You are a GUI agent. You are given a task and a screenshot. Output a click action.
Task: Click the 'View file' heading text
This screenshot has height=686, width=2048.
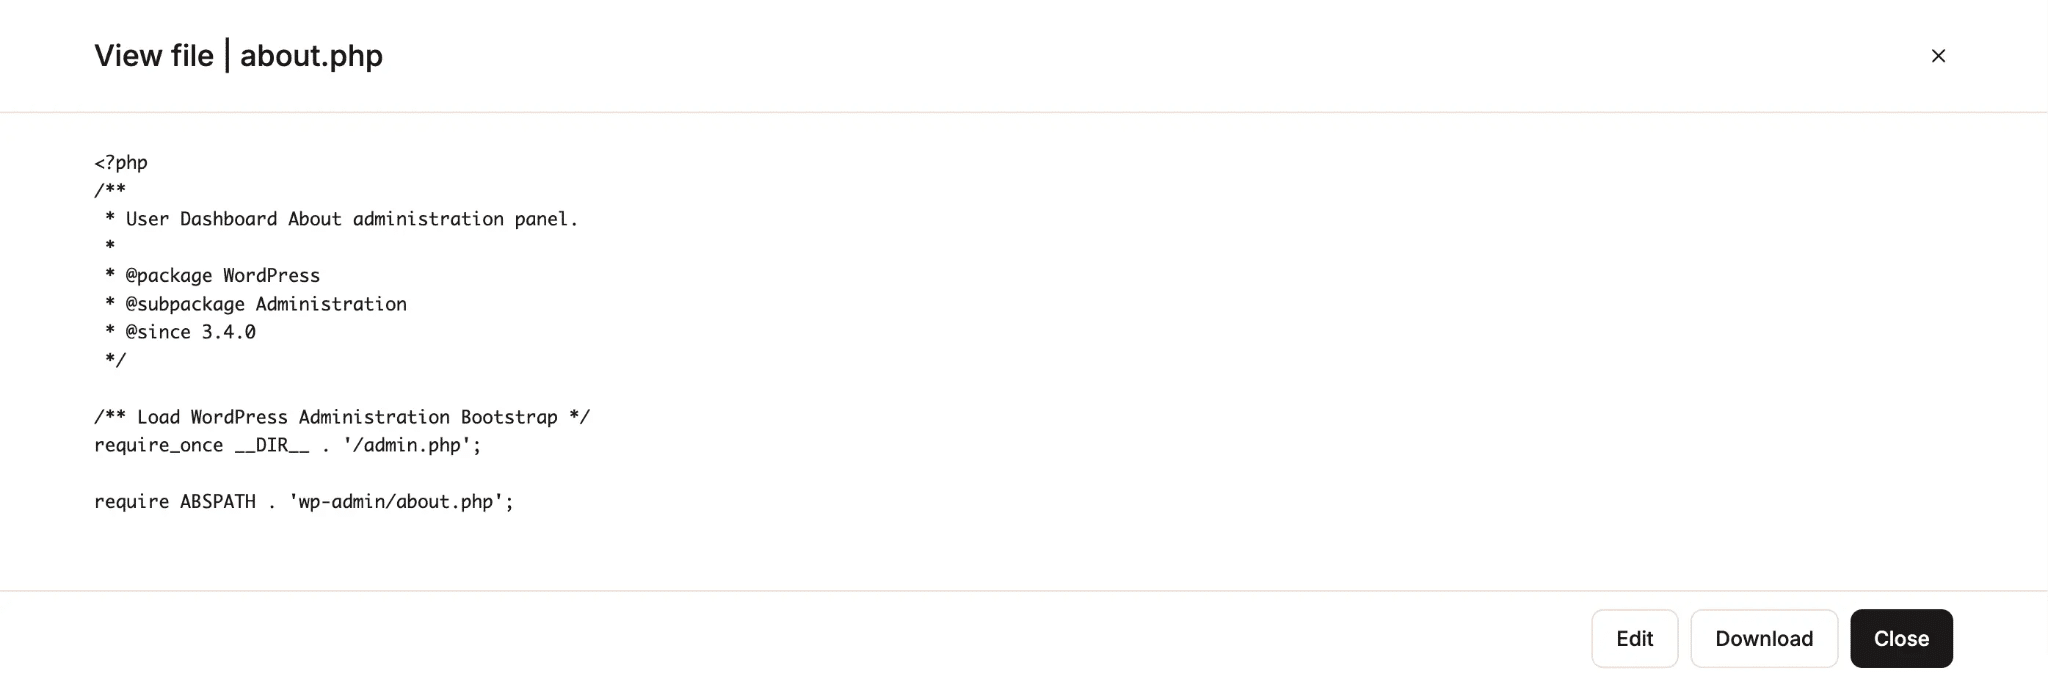coord(154,56)
